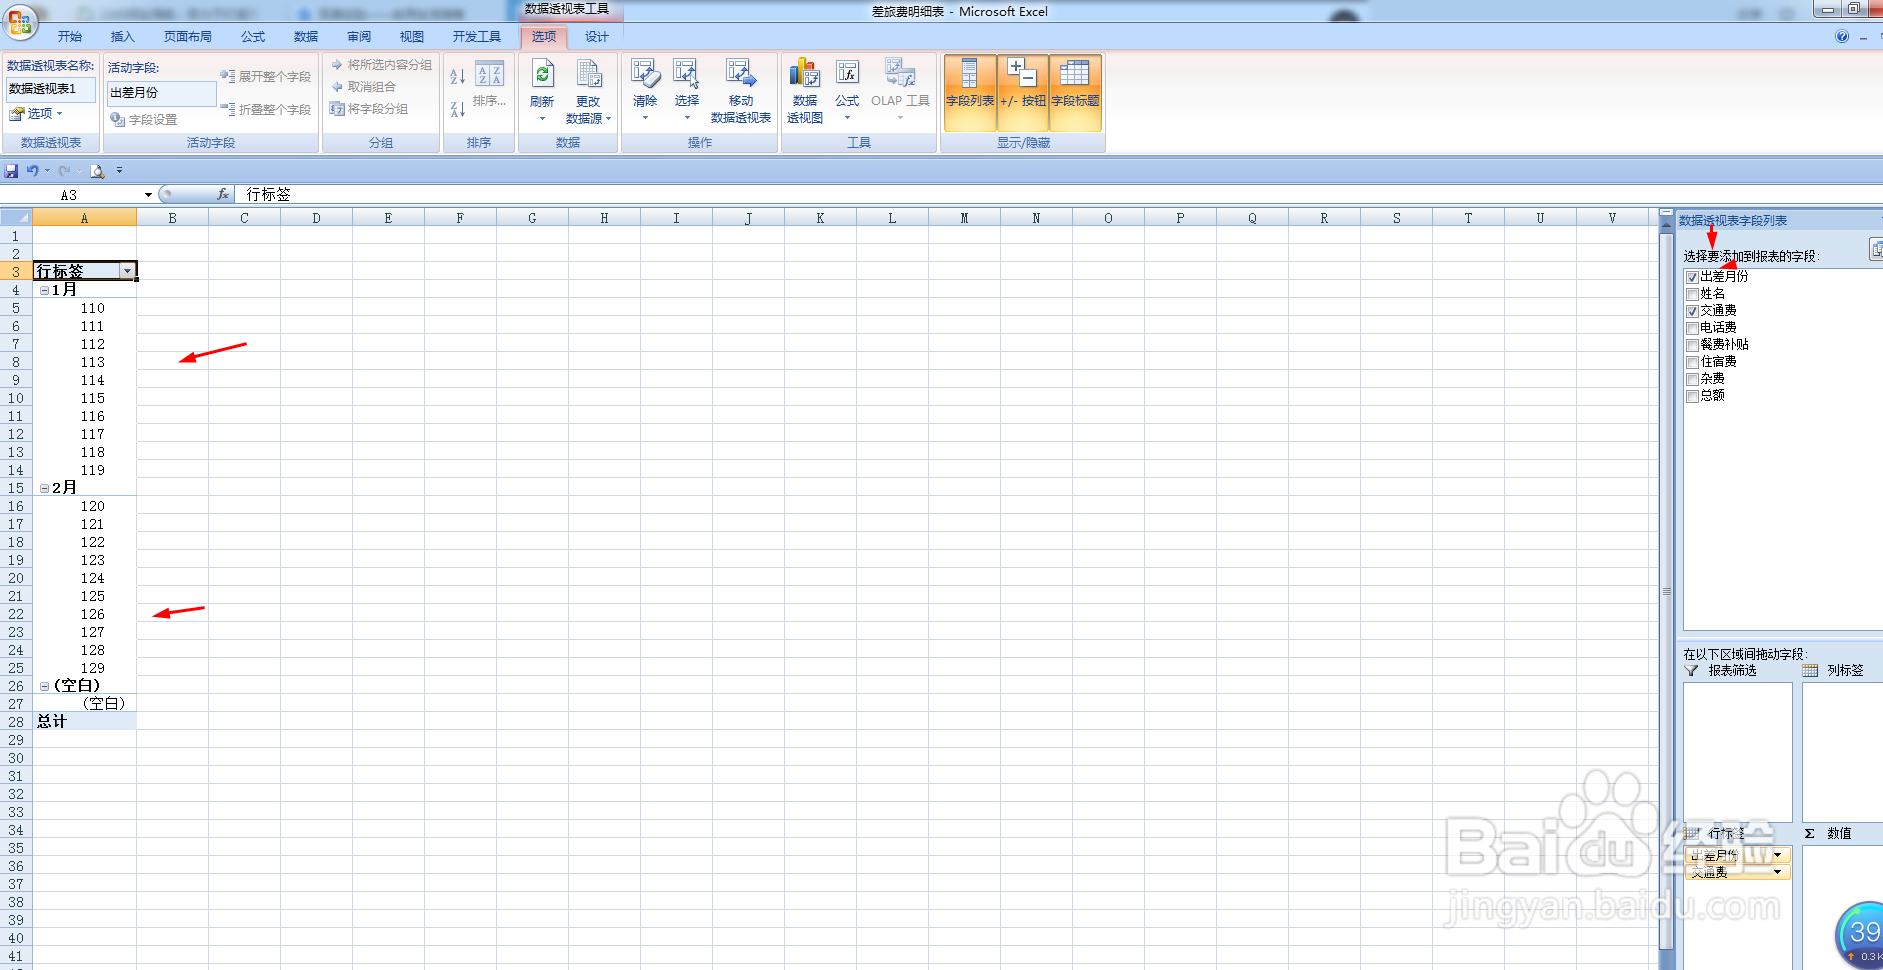Screen dimensions: 1883x970
Task: Collapse the 1月 group in pivot table
Action: coord(44,290)
